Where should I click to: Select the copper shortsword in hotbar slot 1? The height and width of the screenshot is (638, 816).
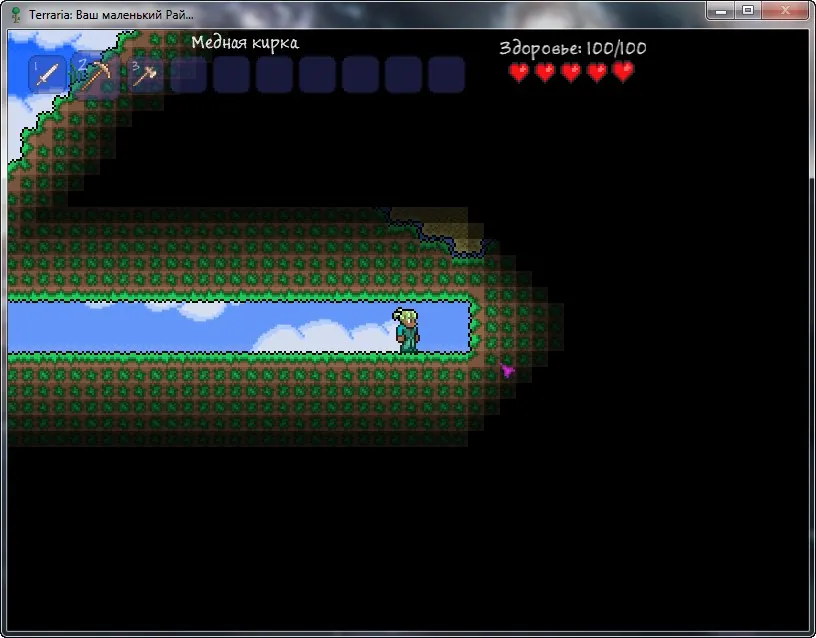[x=47, y=74]
